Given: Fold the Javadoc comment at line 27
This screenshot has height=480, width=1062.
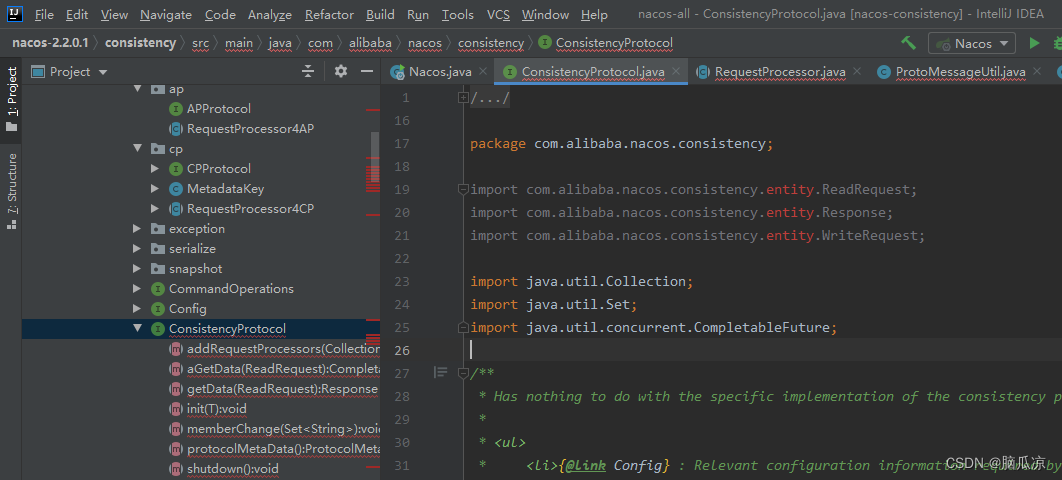Looking at the screenshot, I should [x=463, y=373].
